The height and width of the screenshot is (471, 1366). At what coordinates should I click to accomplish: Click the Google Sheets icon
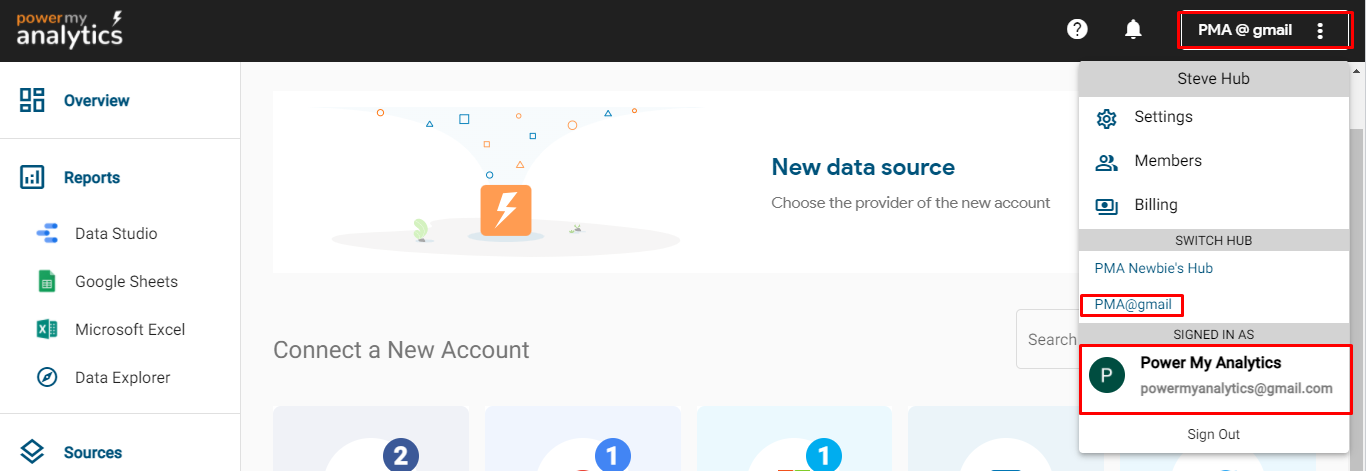pos(47,282)
